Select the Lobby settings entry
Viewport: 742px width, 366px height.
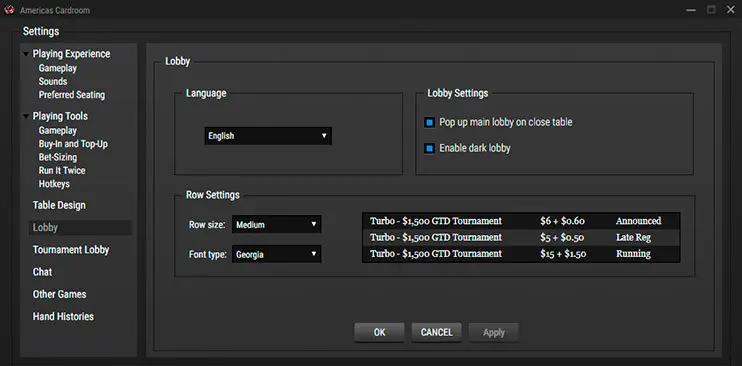(x=80, y=227)
